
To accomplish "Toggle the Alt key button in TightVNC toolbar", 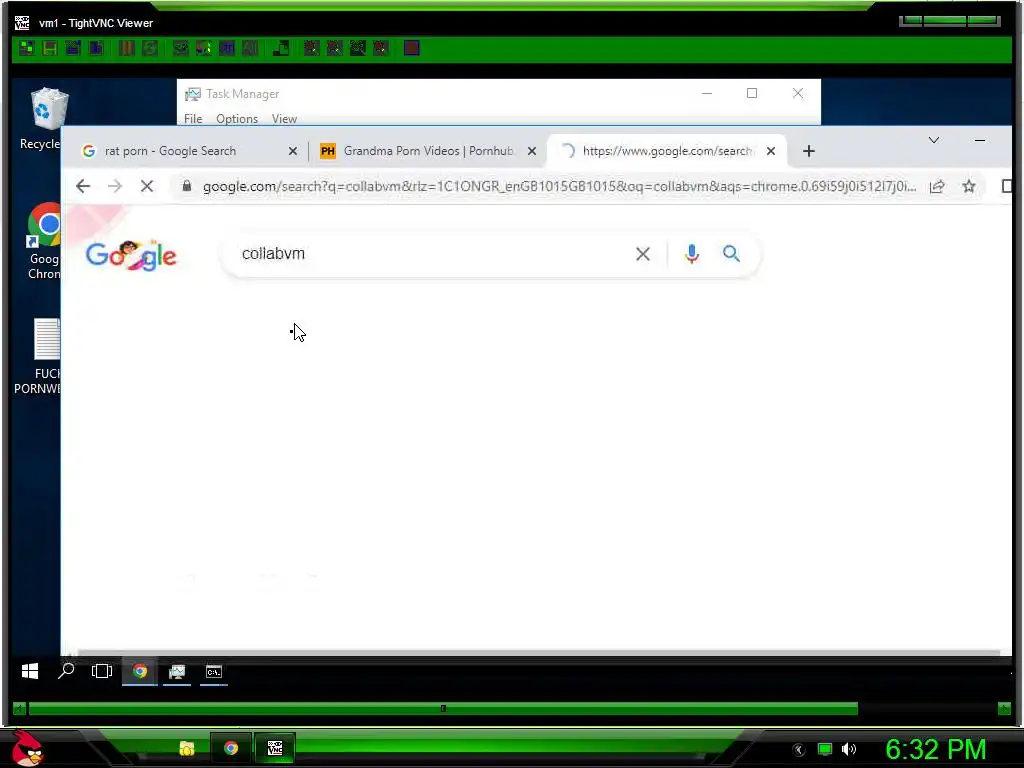I will pos(249,48).
